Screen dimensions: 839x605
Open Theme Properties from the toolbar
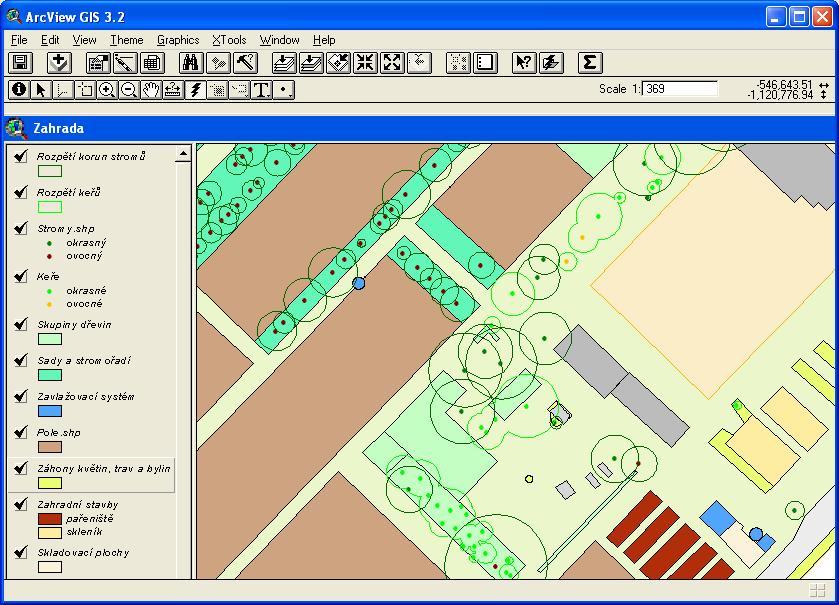click(x=98, y=63)
